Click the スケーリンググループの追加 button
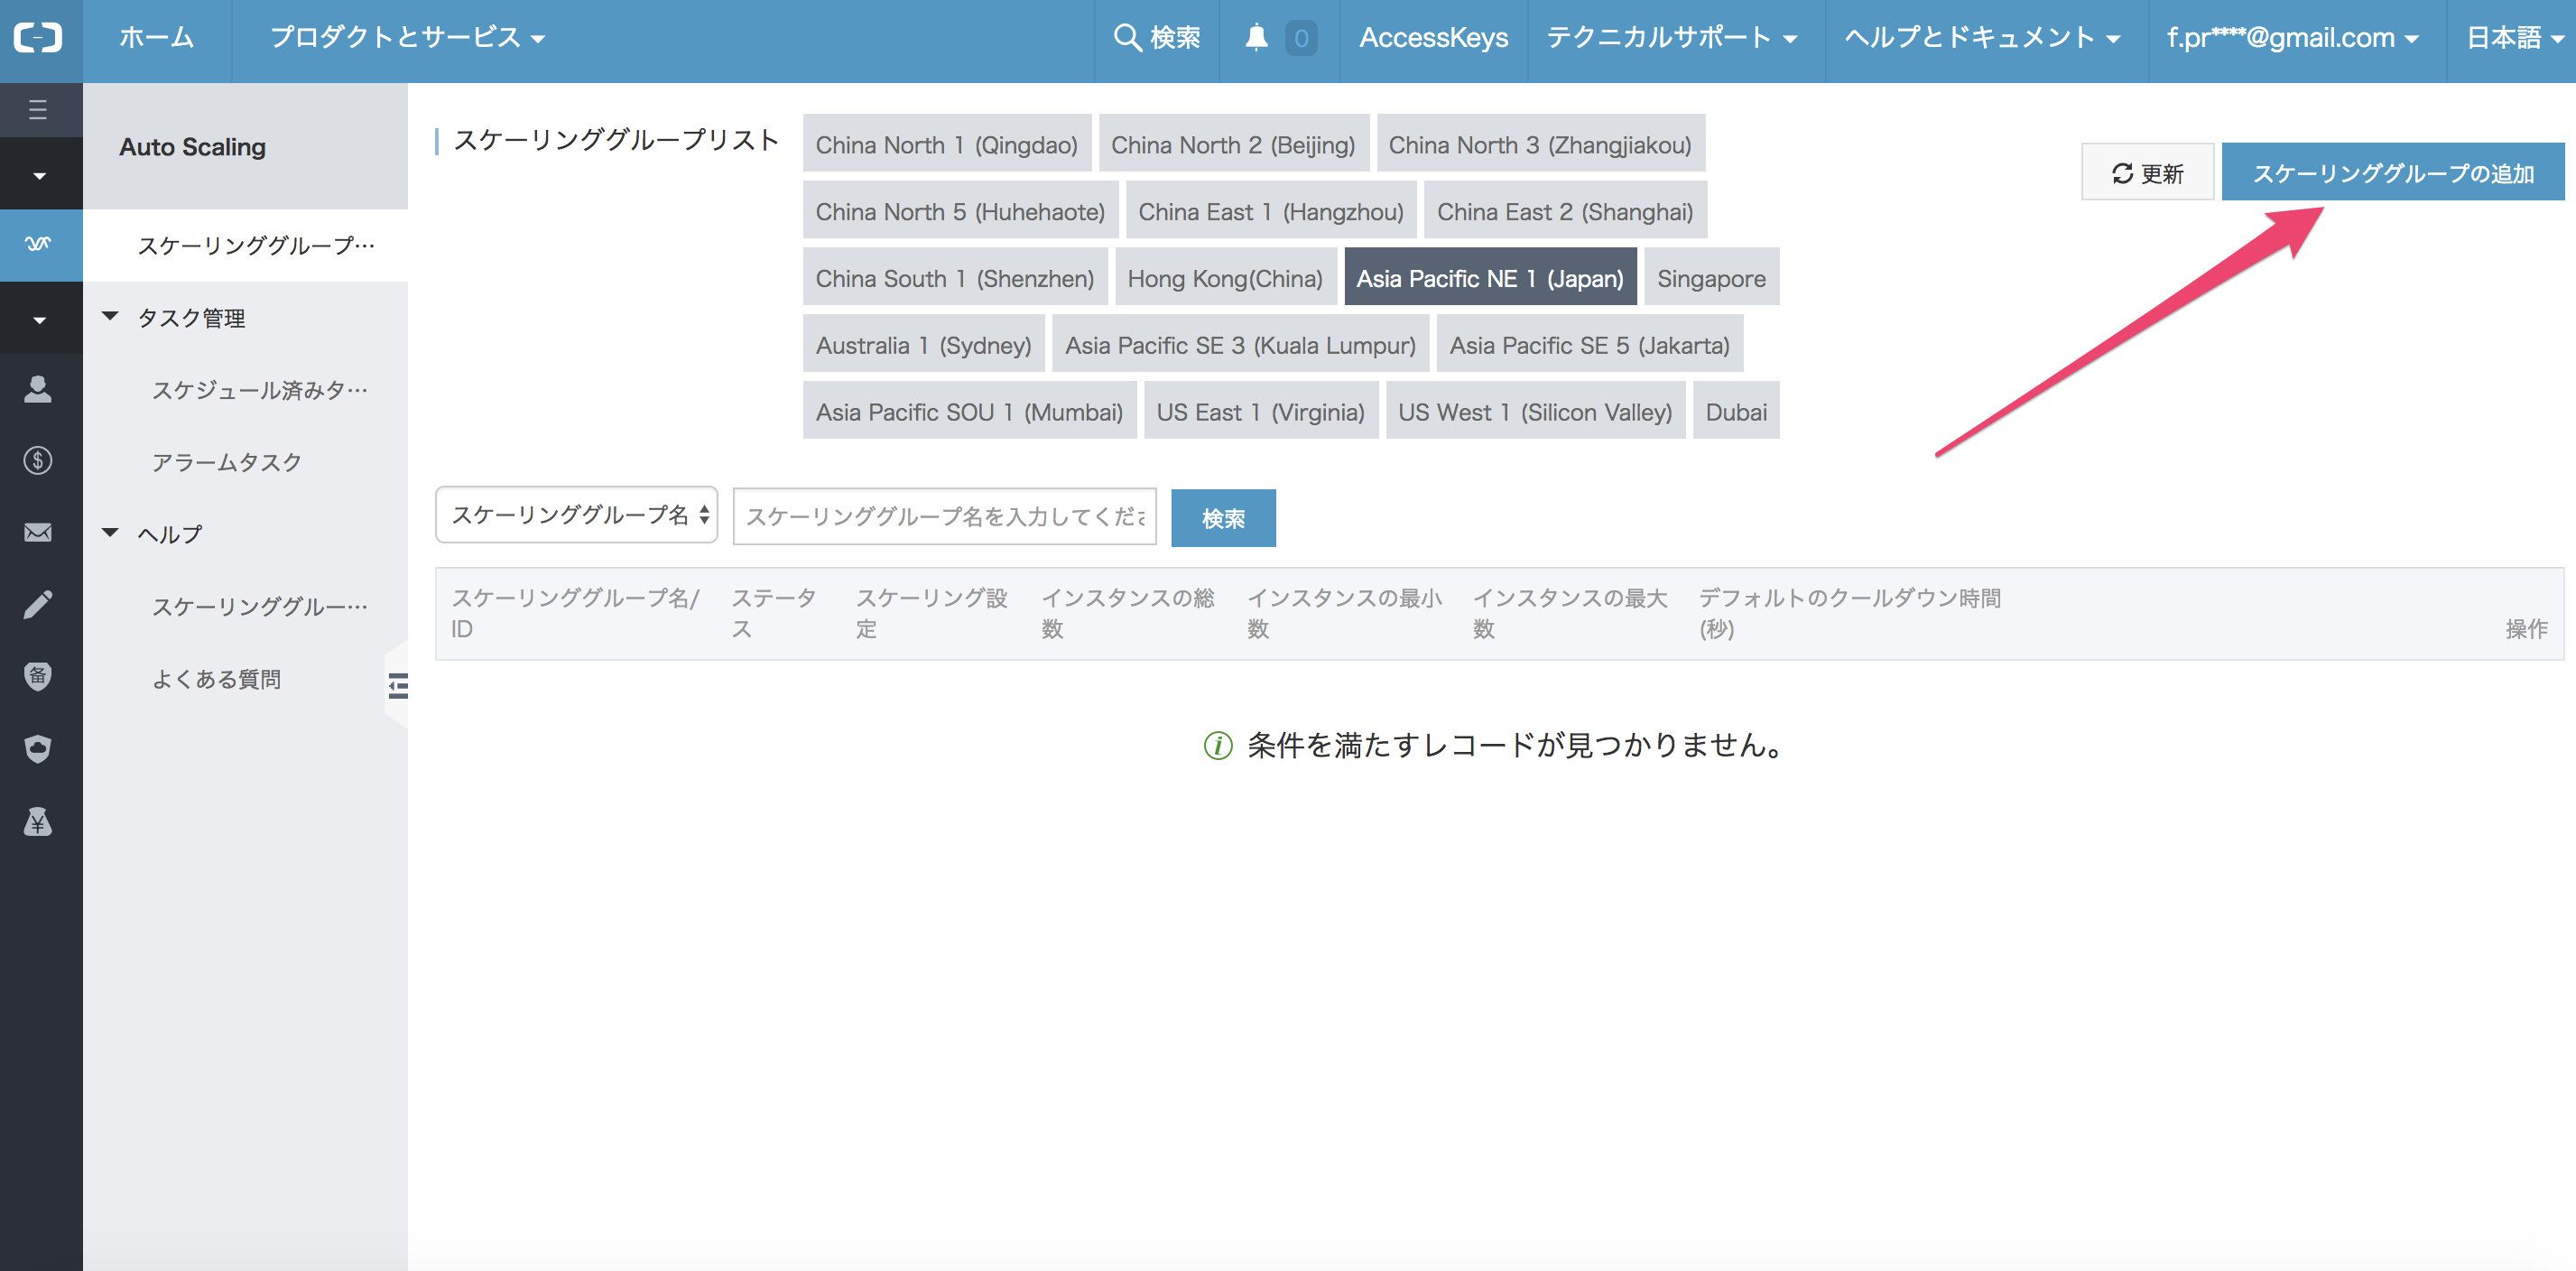This screenshot has width=2576, height=1271. (x=2392, y=173)
